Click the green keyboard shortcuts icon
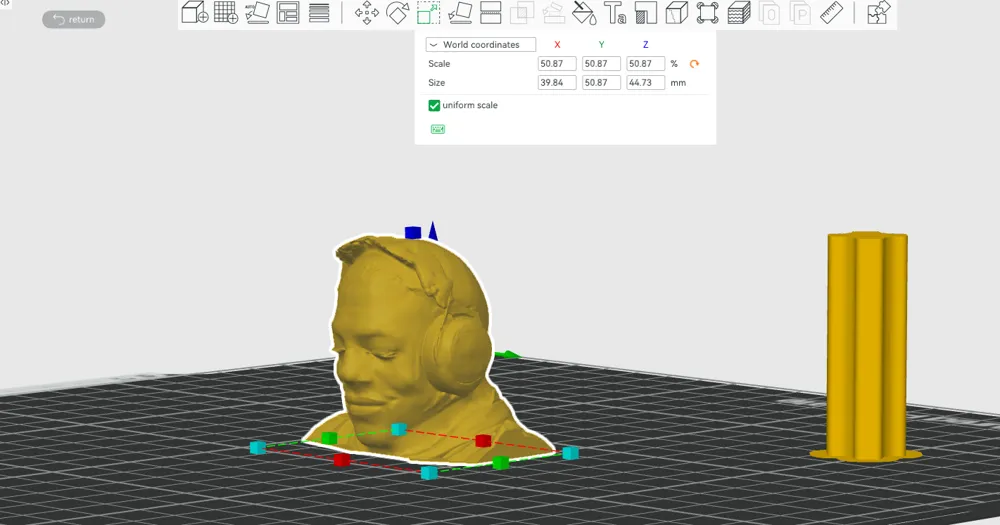Image resolution: width=1000 pixels, height=525 pixels. pos(438,129)
